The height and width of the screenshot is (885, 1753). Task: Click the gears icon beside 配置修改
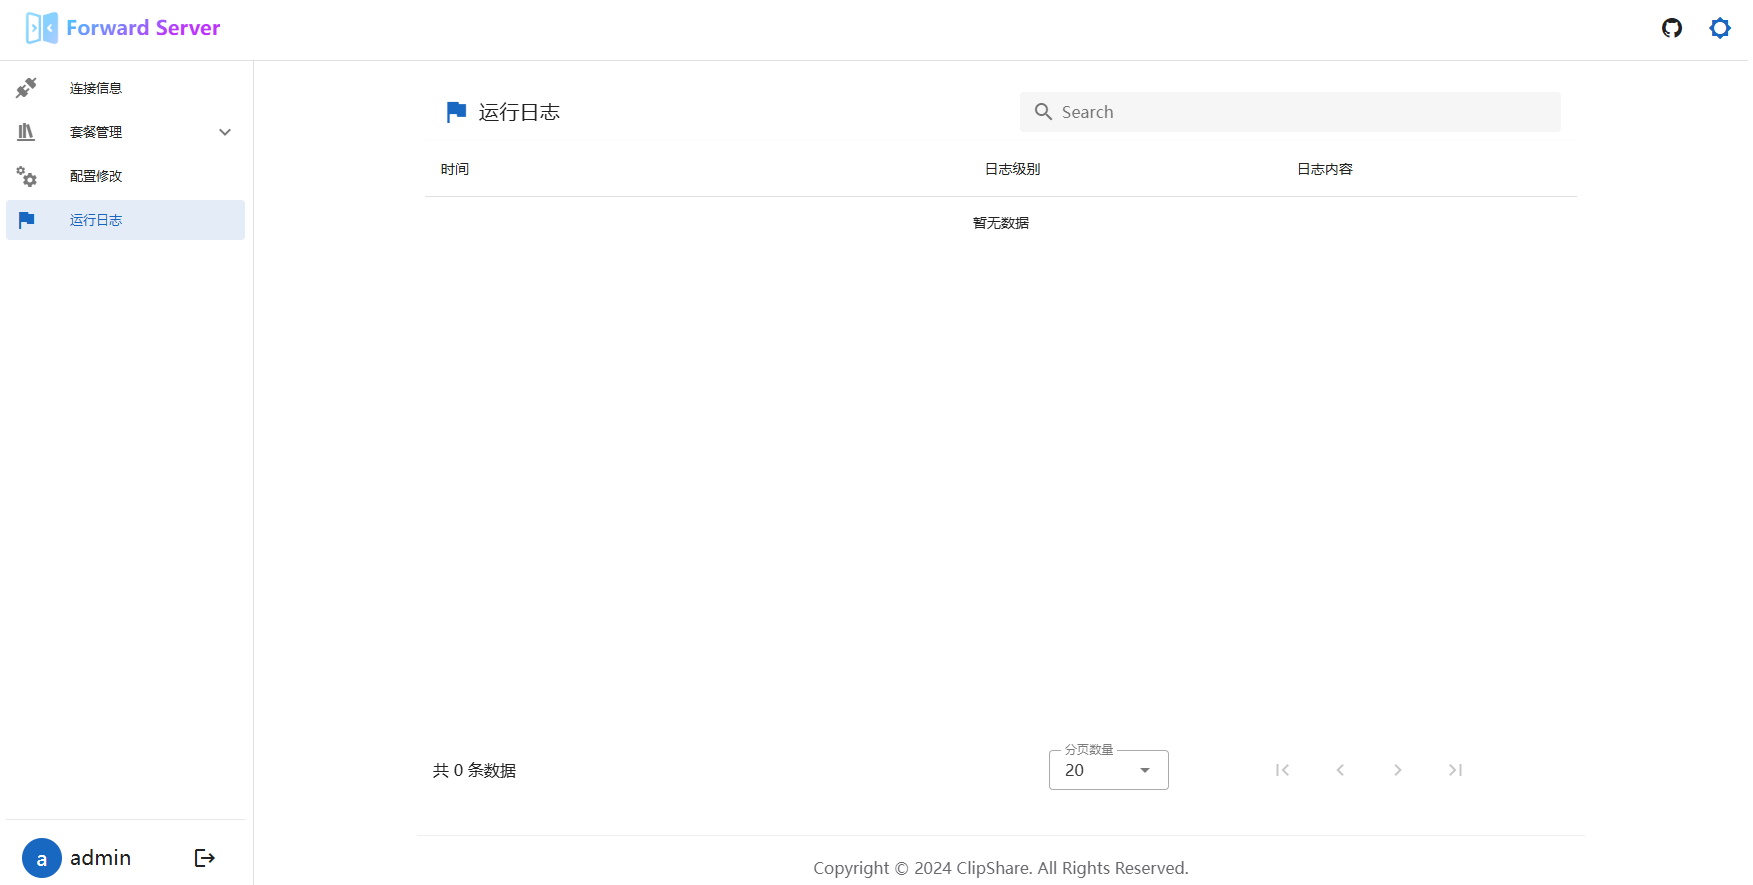(27, 176)
